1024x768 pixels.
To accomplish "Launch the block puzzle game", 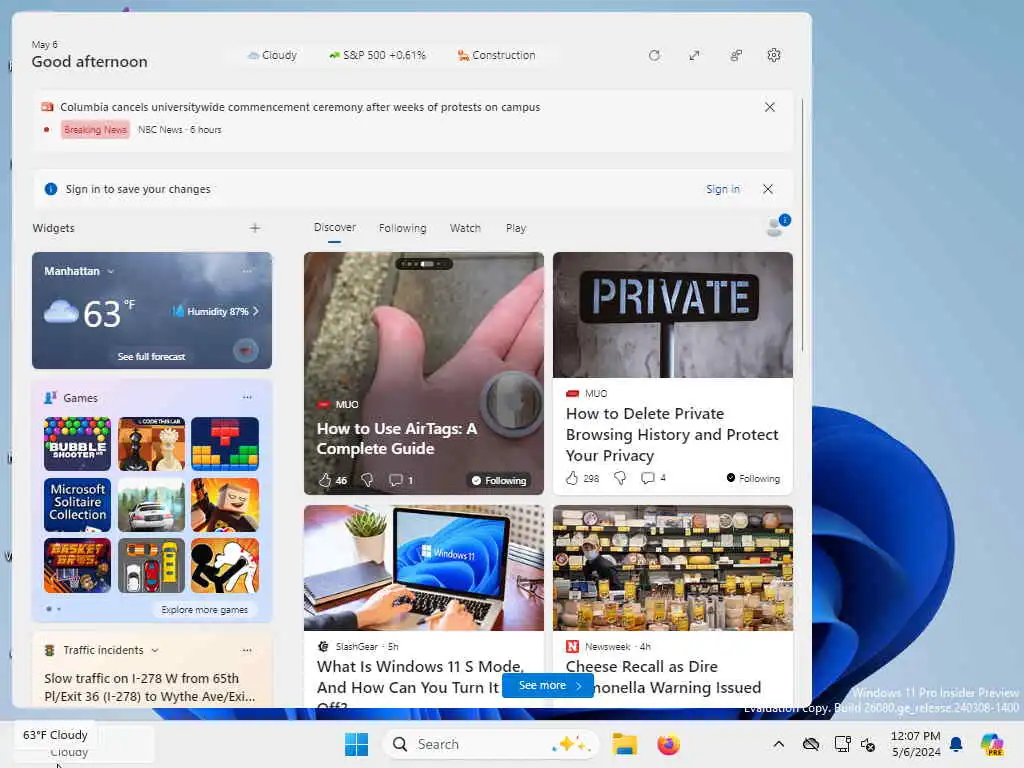I will point(225,444).
